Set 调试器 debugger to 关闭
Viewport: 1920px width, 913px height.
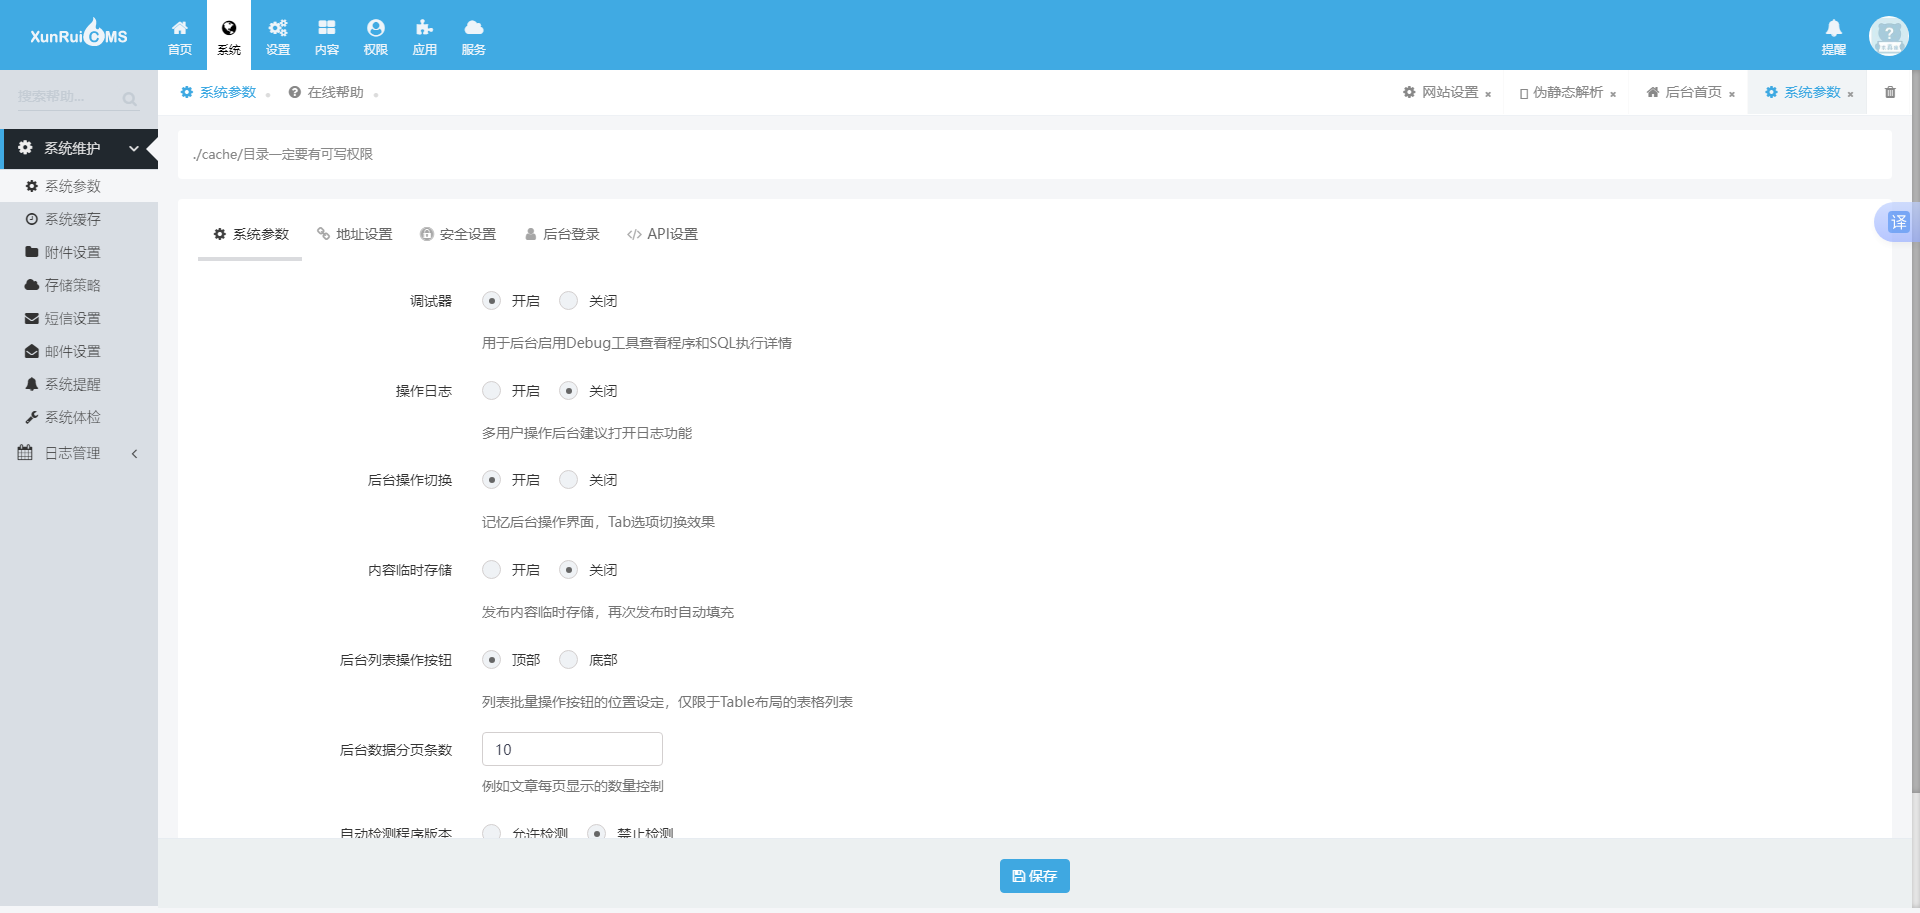pos(569,301)
